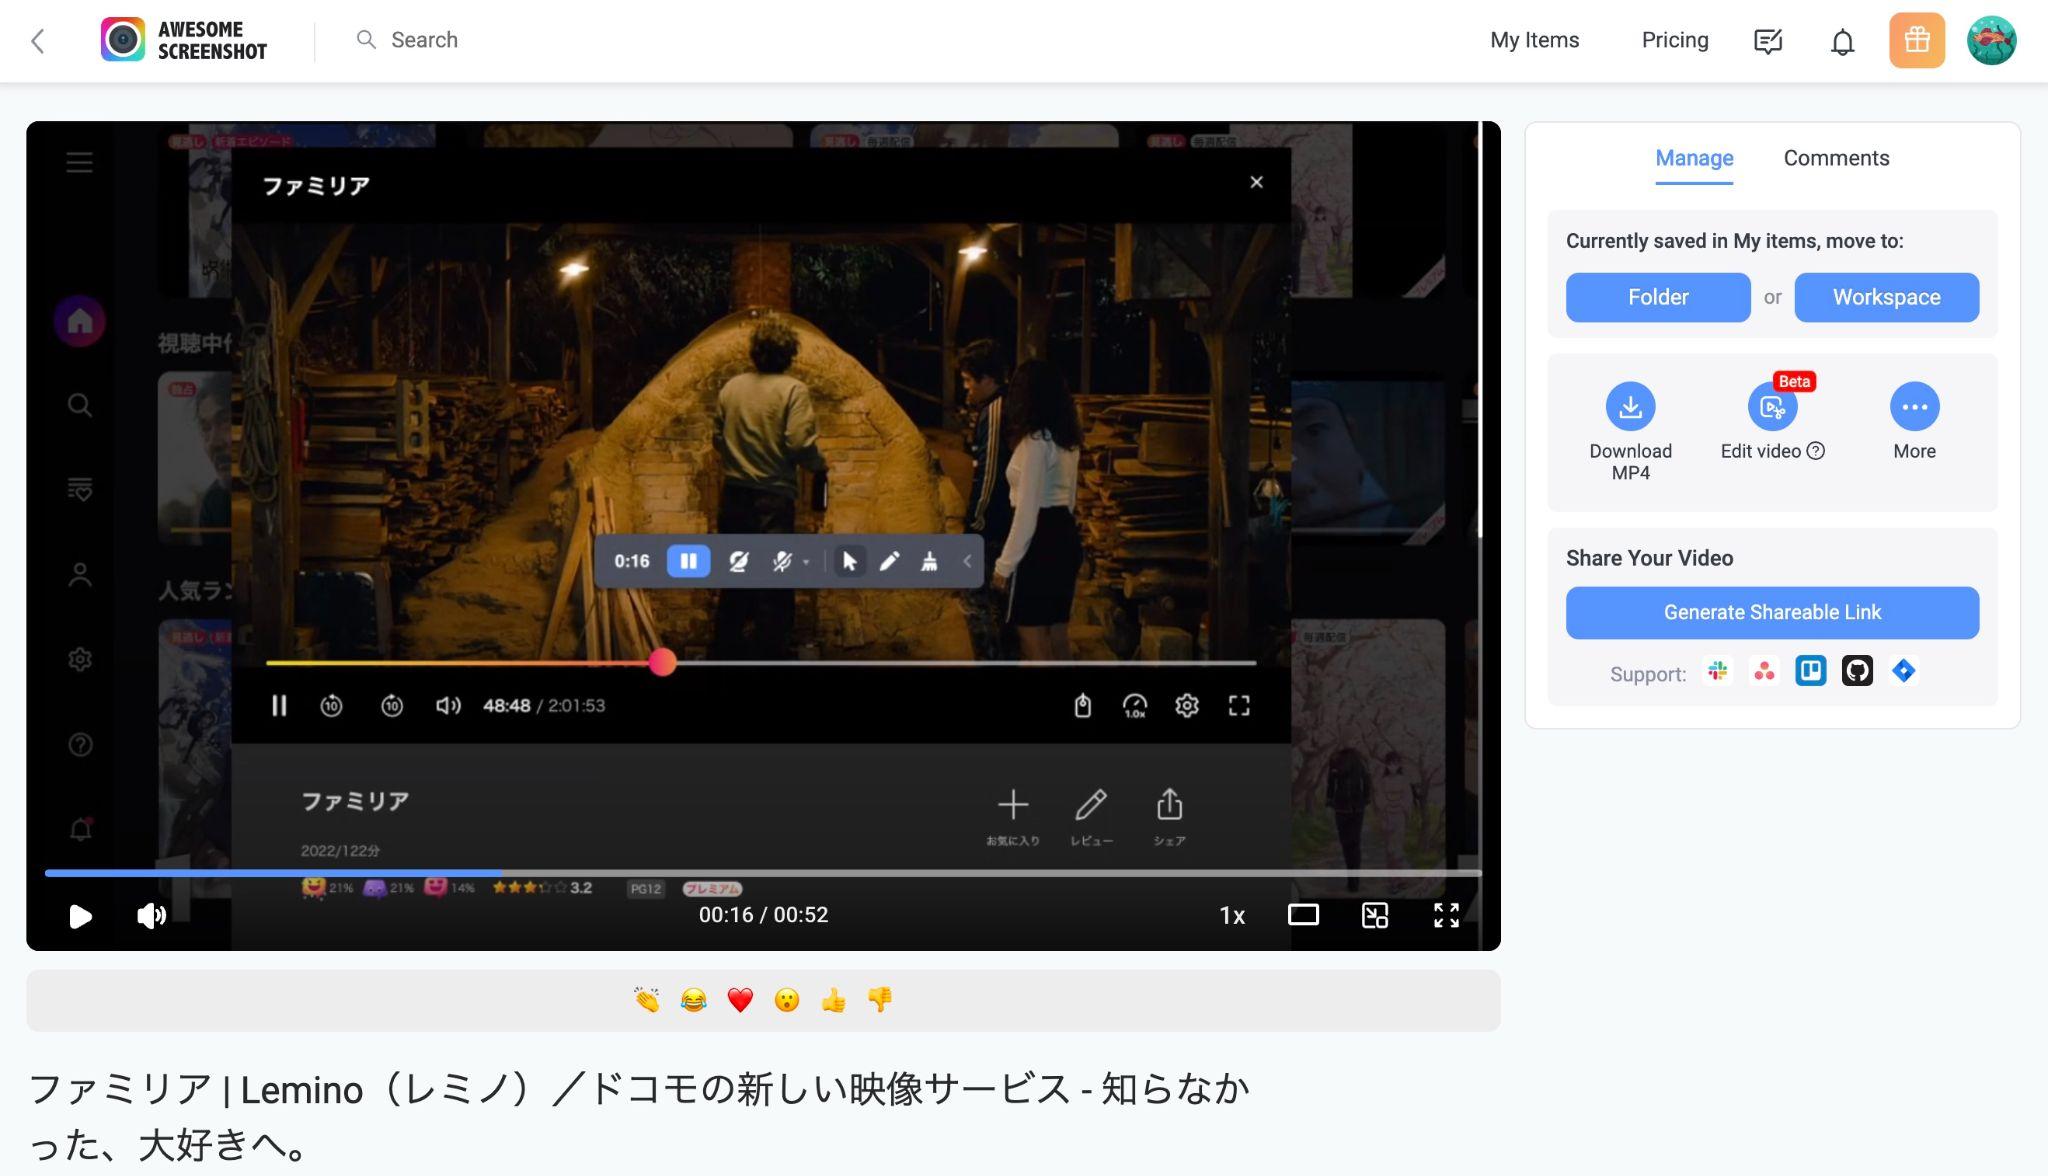
Task: Select the Slack integration icon
Action: point(1718,671)
